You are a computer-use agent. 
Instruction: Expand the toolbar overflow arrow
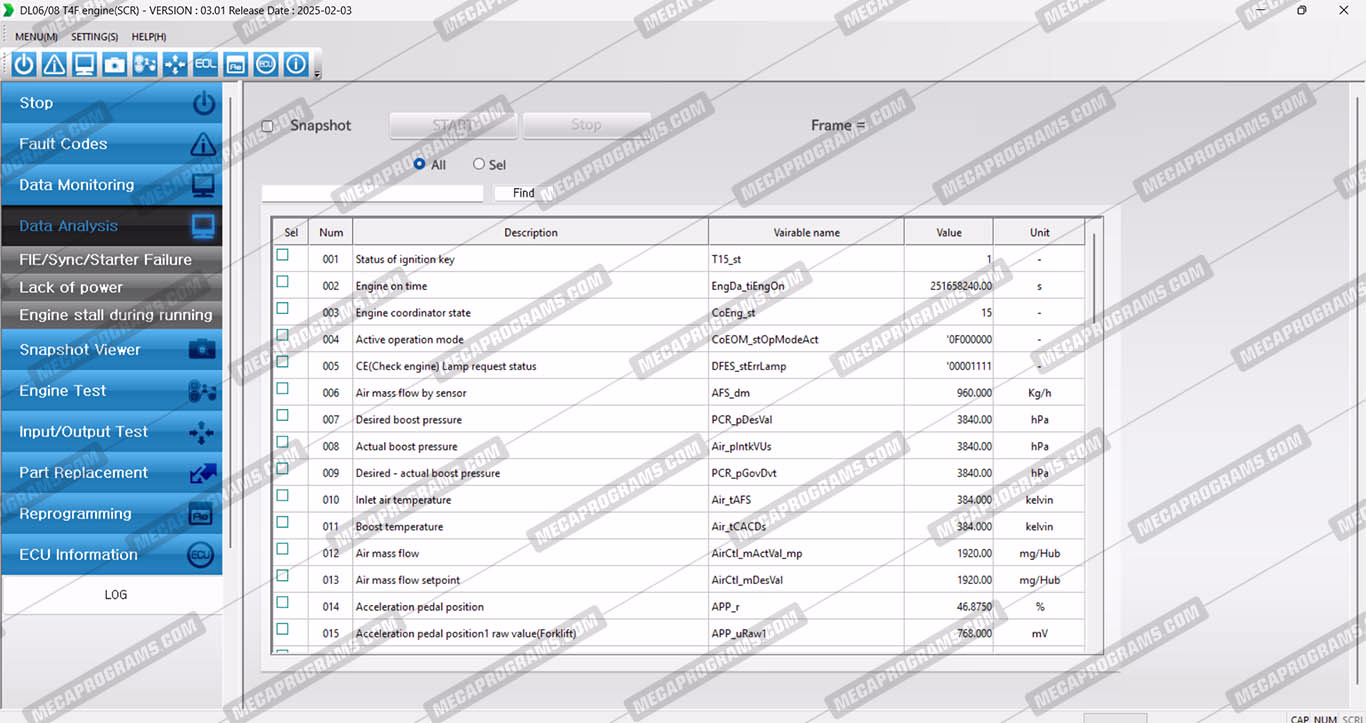pos(317,74)
